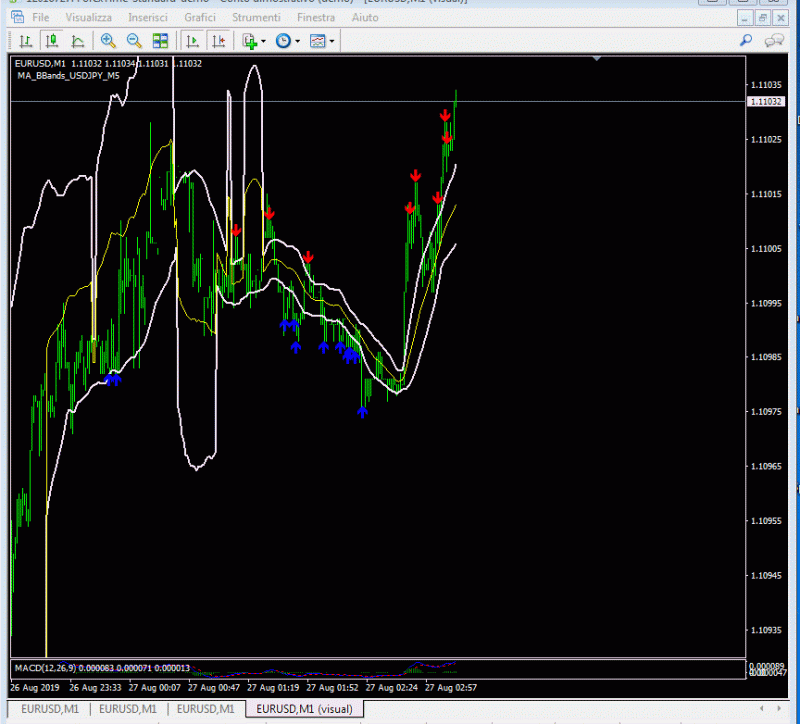
Task: Open the indicators list icon
Action: pyautogui.click(x=250, y=41)
